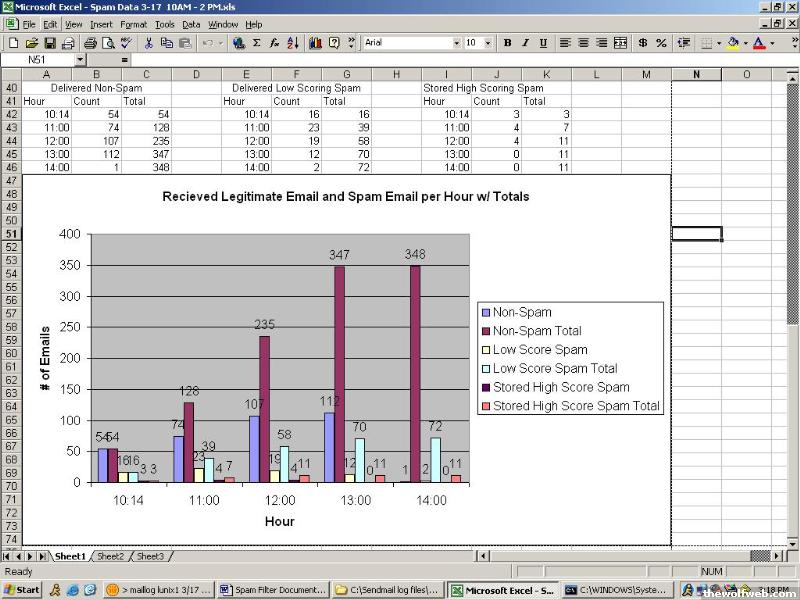Open the Data menu

pos(191,24)
